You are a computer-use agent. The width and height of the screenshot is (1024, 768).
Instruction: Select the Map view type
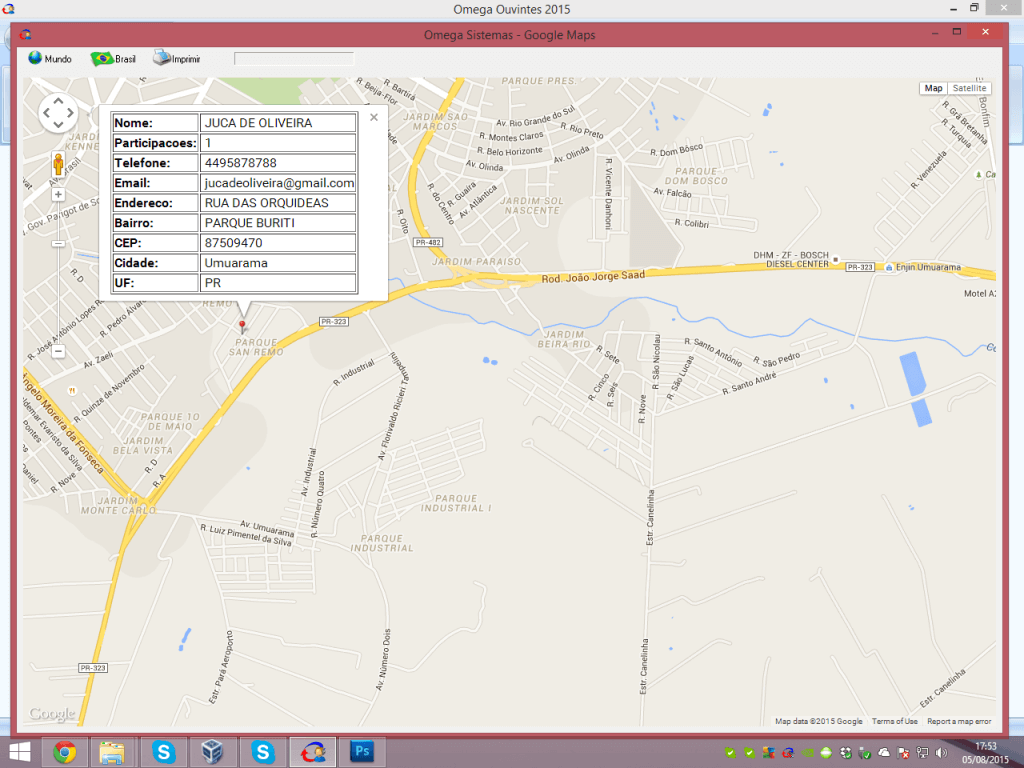(933, 88)
